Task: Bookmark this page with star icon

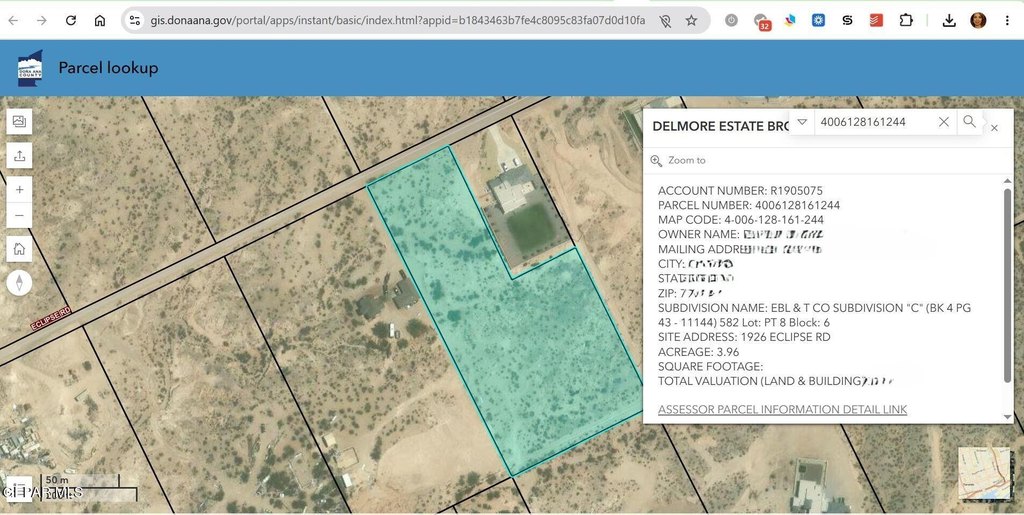Action: click(692, 20)
